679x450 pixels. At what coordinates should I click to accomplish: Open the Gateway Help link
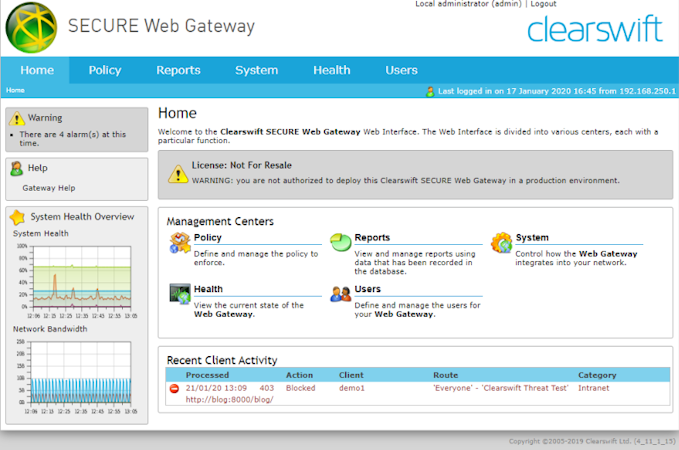(x=49, y=188)
